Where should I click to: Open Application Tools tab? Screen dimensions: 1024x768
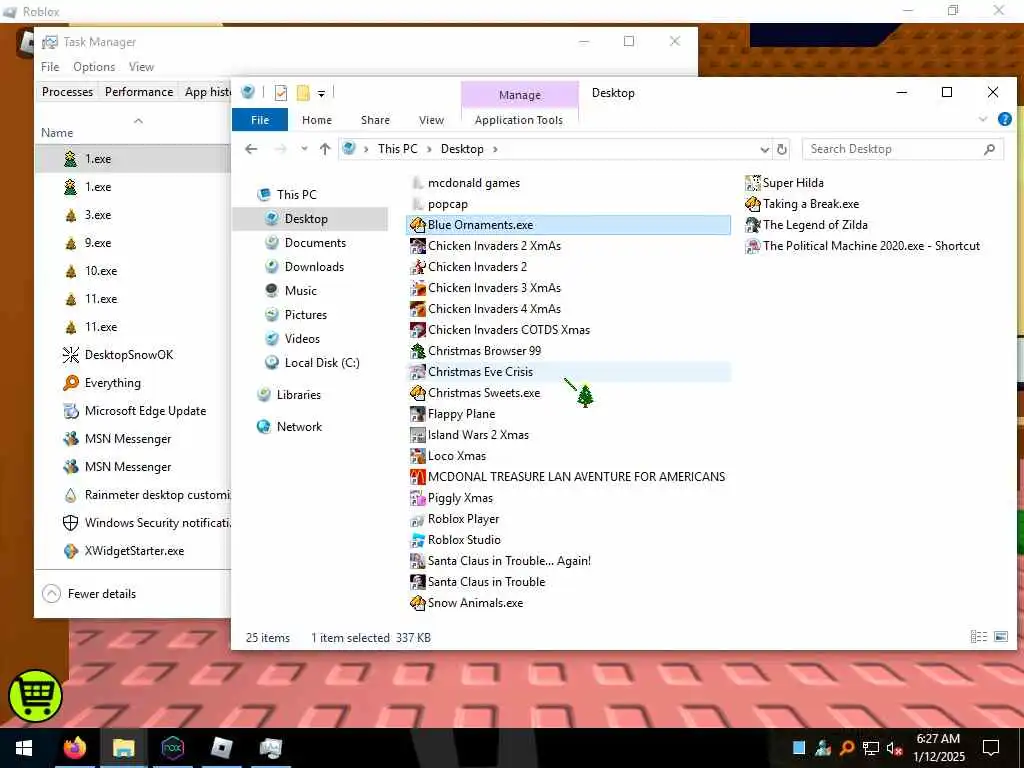point(519,120)
